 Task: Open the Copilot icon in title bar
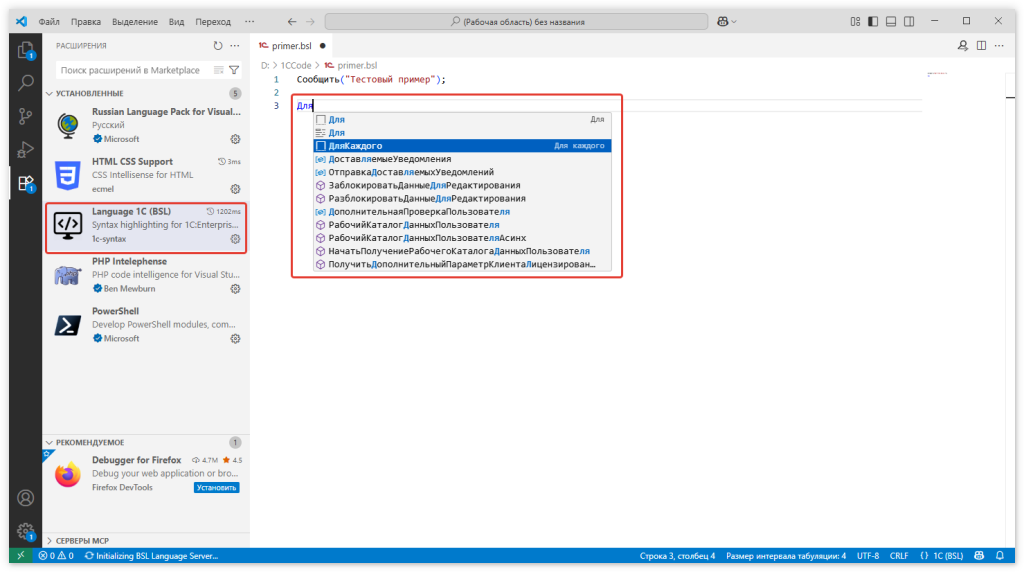click(x=722, y=22)
